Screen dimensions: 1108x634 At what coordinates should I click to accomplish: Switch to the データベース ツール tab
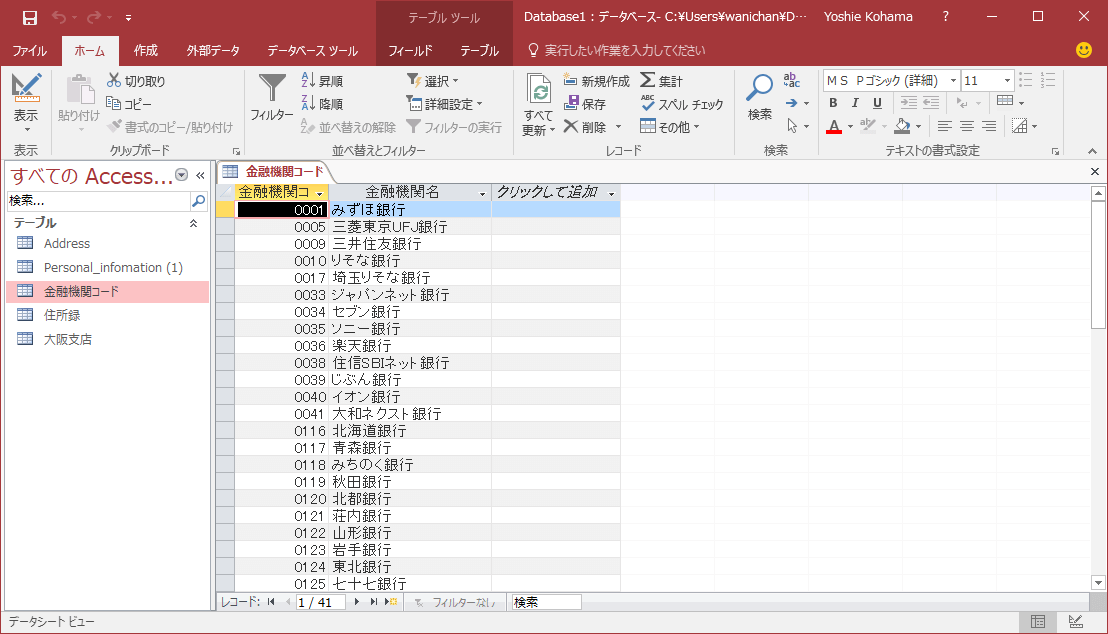(312, 51)
